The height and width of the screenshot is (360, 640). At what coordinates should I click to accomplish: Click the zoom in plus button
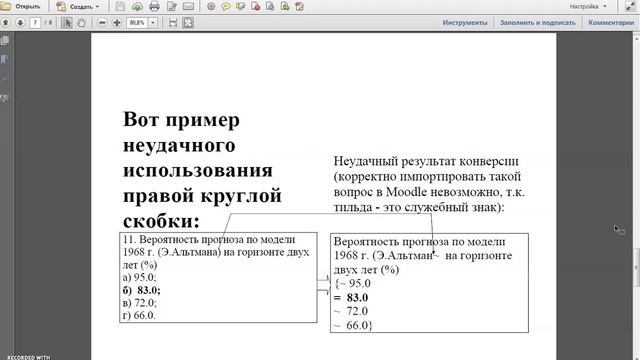pyautogui.click(x=117, y=23)
